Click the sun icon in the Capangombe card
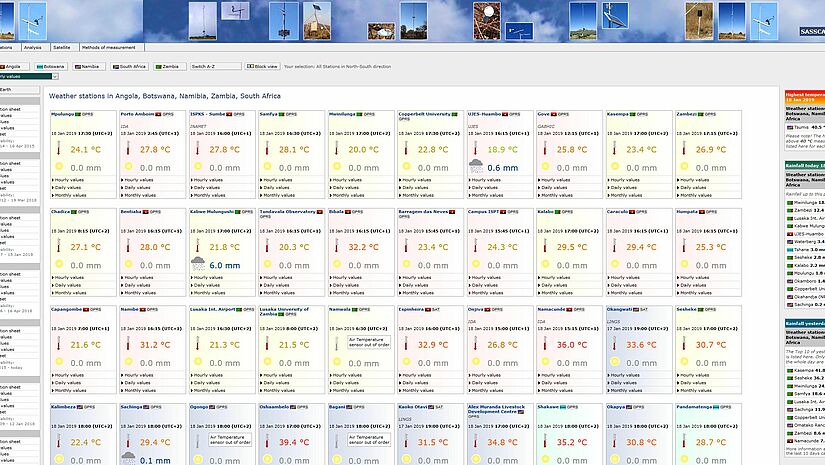 point(59,361)
